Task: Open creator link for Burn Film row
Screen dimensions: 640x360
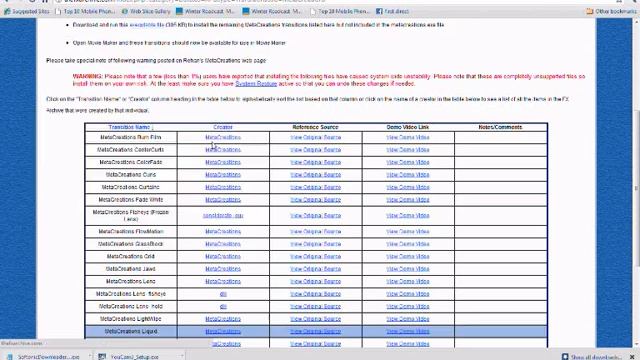Action: click(x=223, y=138)
